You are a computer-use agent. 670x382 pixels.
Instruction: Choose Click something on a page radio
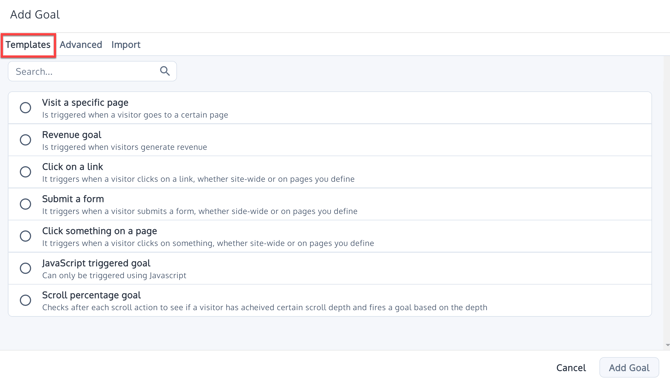pyautogui.click(x=26, y=236)
